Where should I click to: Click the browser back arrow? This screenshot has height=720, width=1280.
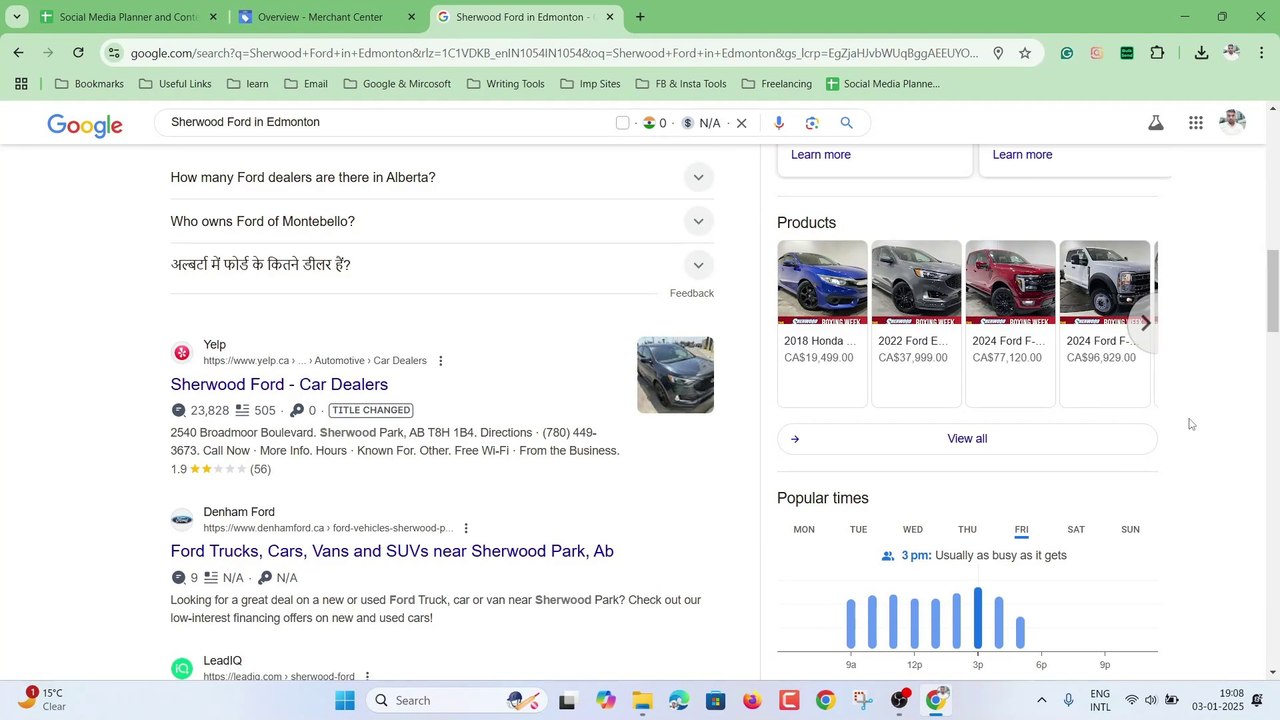pos(18,52)
